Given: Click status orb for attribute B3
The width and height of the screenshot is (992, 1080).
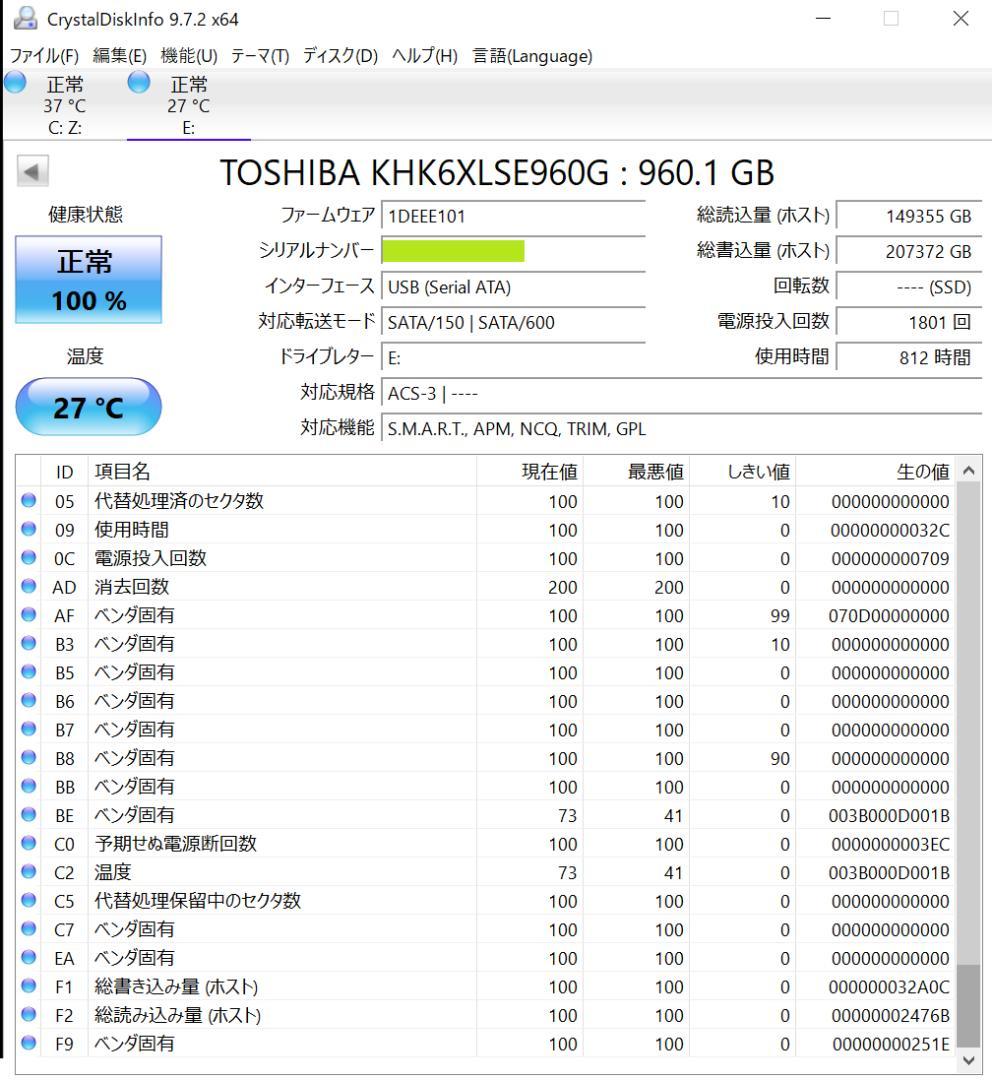Looking at the screenshot, I should 28,643.
